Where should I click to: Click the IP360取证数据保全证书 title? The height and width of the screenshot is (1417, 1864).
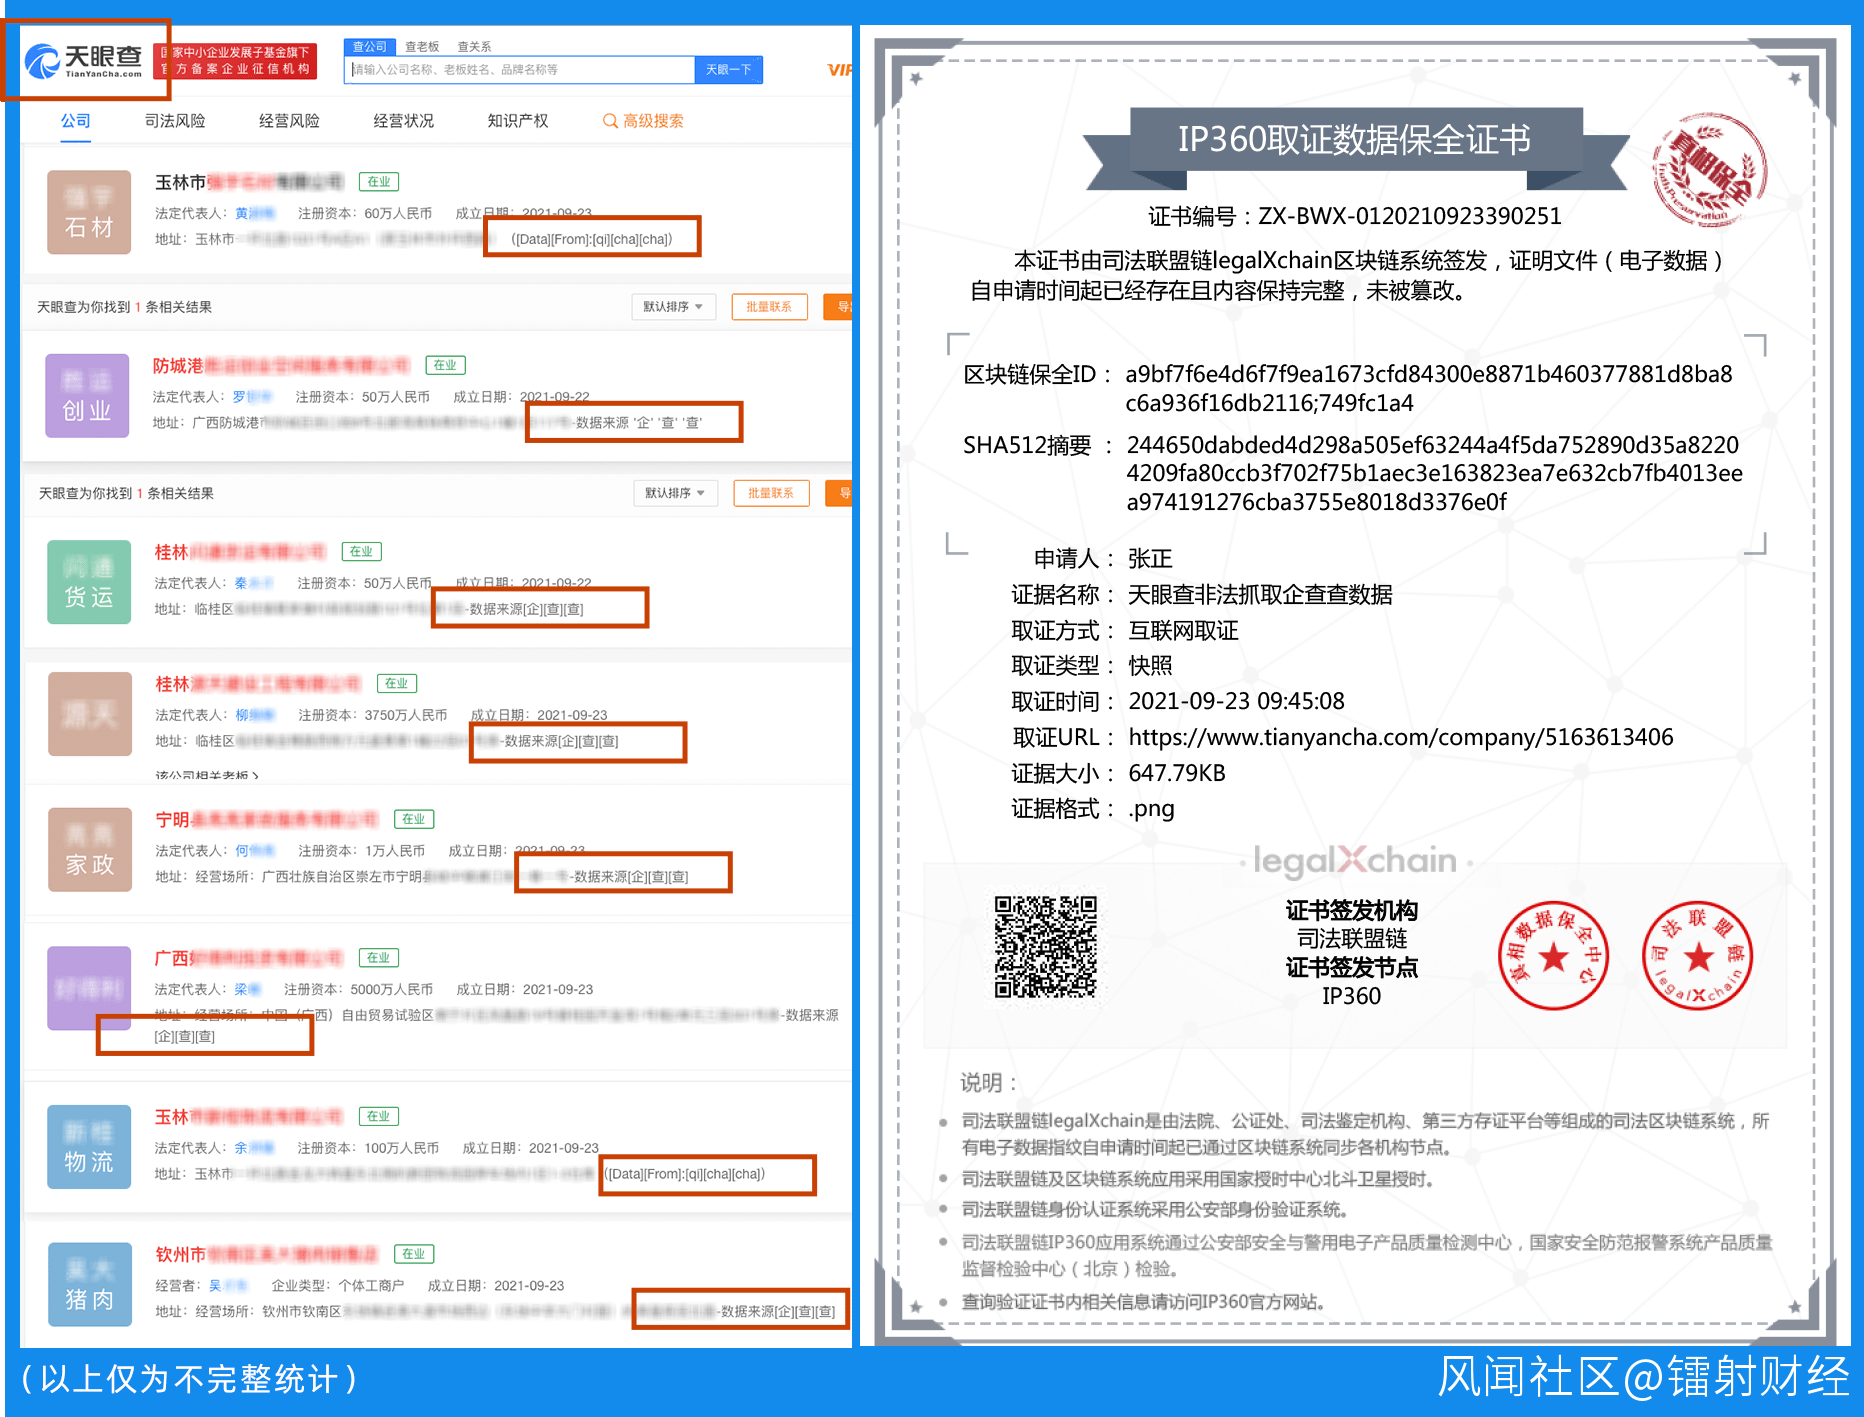pyautogui.click(x=1354, y=140)
